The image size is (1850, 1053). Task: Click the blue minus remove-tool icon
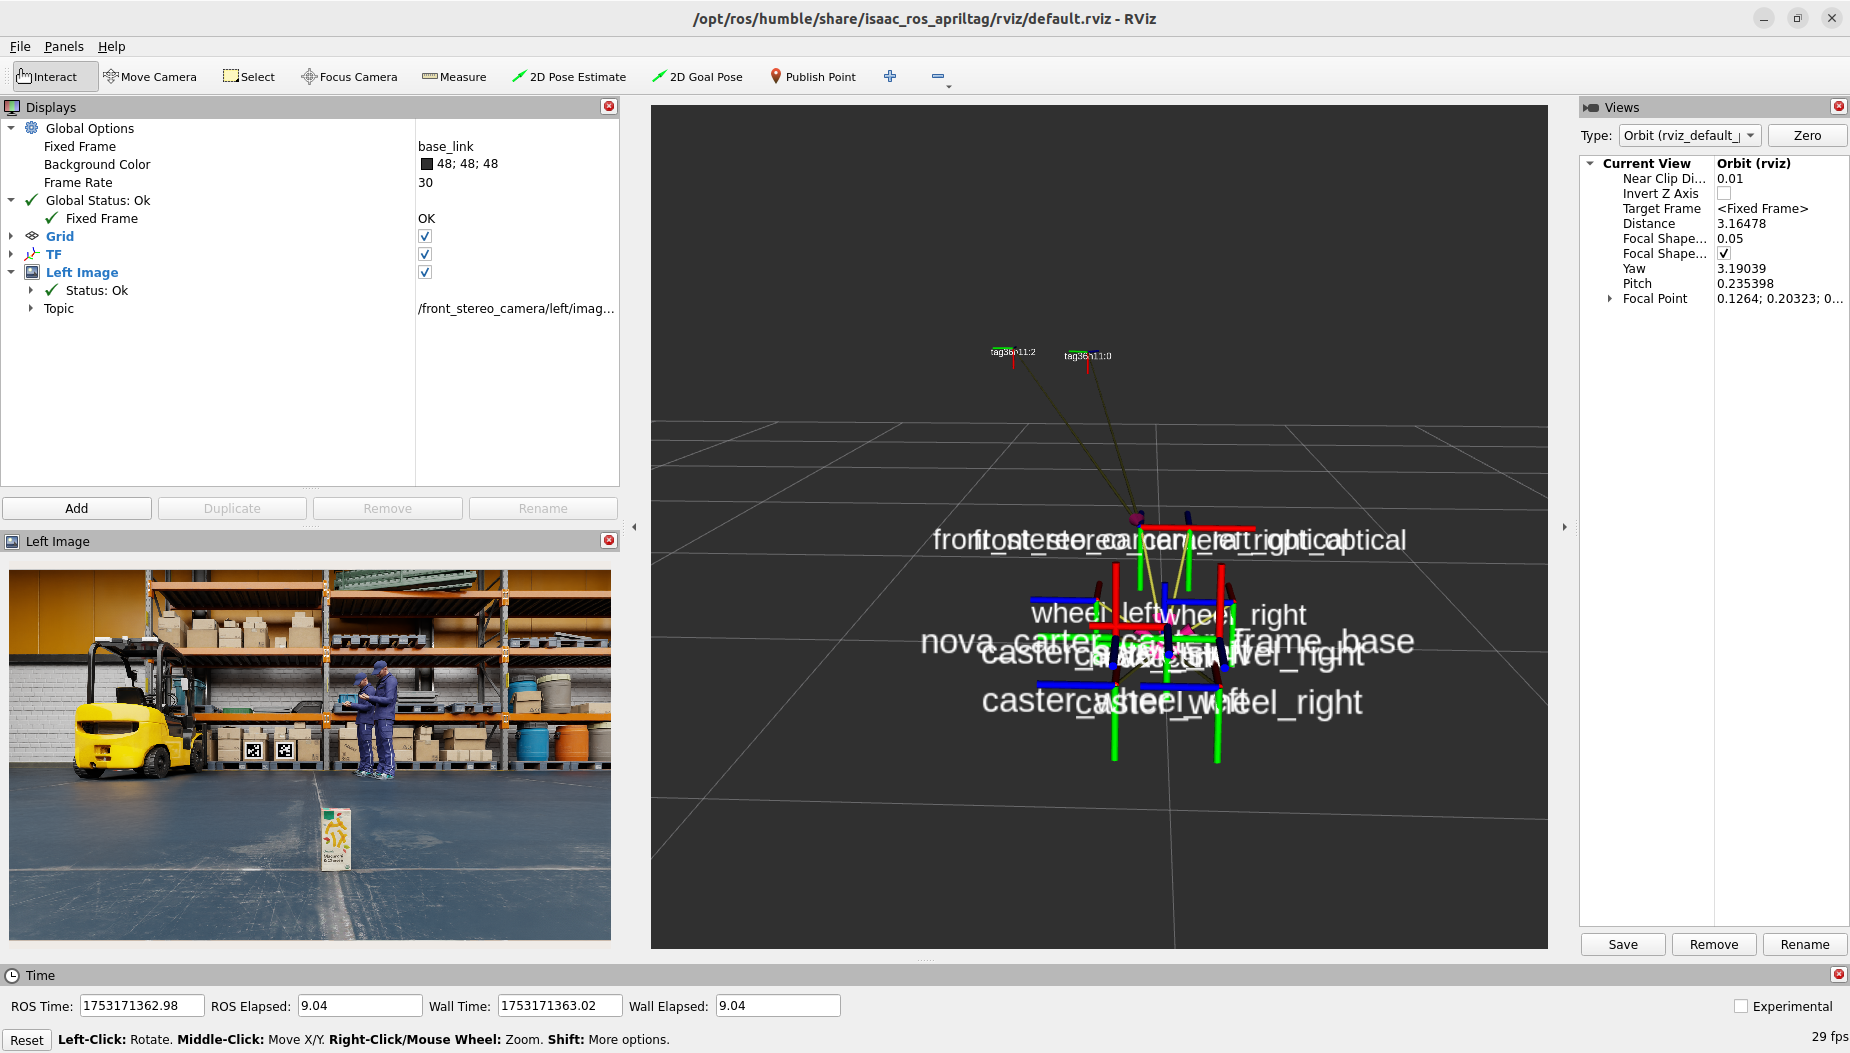pos(938,77)
